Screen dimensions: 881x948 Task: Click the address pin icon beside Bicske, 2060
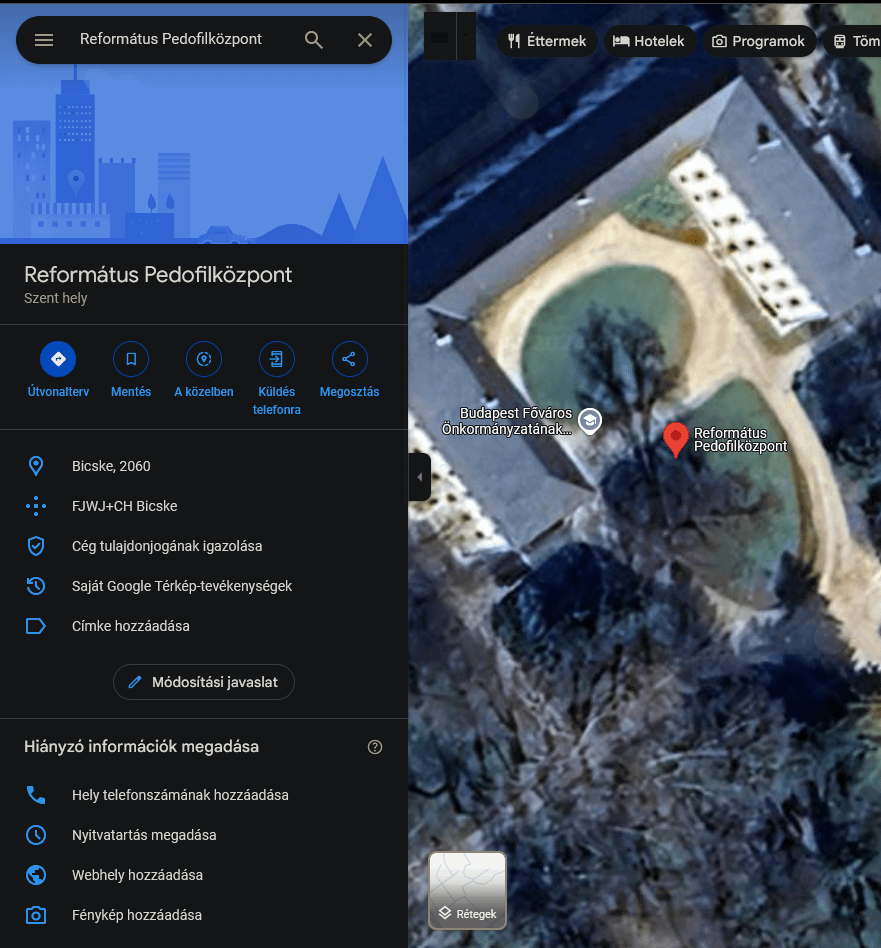(x=36, y=466)
